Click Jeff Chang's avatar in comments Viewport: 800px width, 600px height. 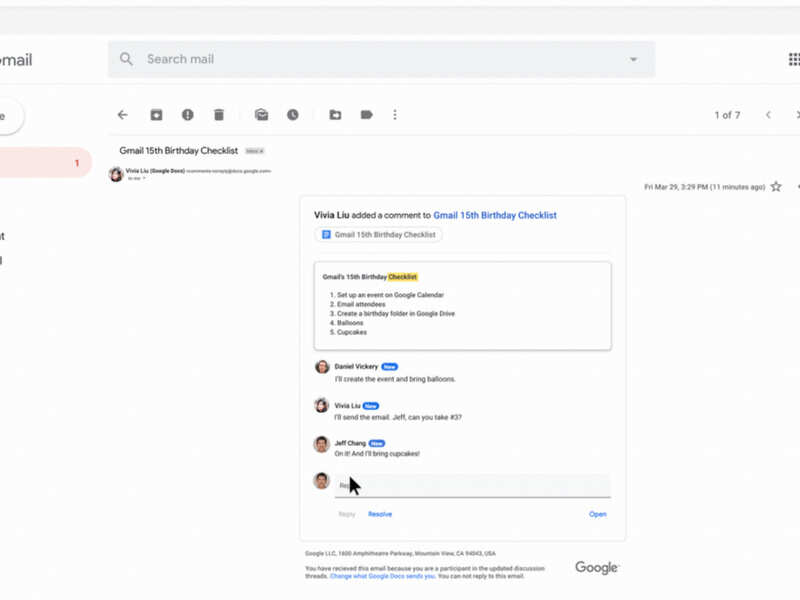pyautogui.click(x=321, y=444)
